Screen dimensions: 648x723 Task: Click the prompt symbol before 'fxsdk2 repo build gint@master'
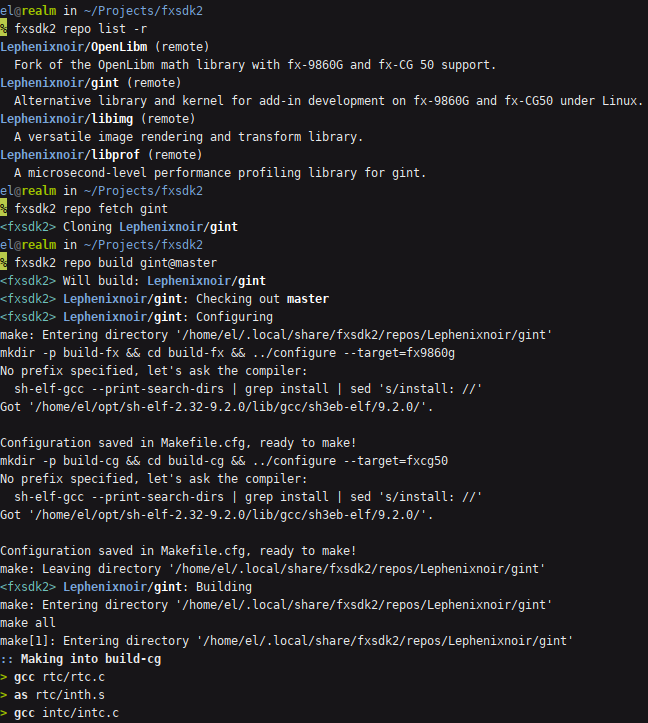(3, 261)
